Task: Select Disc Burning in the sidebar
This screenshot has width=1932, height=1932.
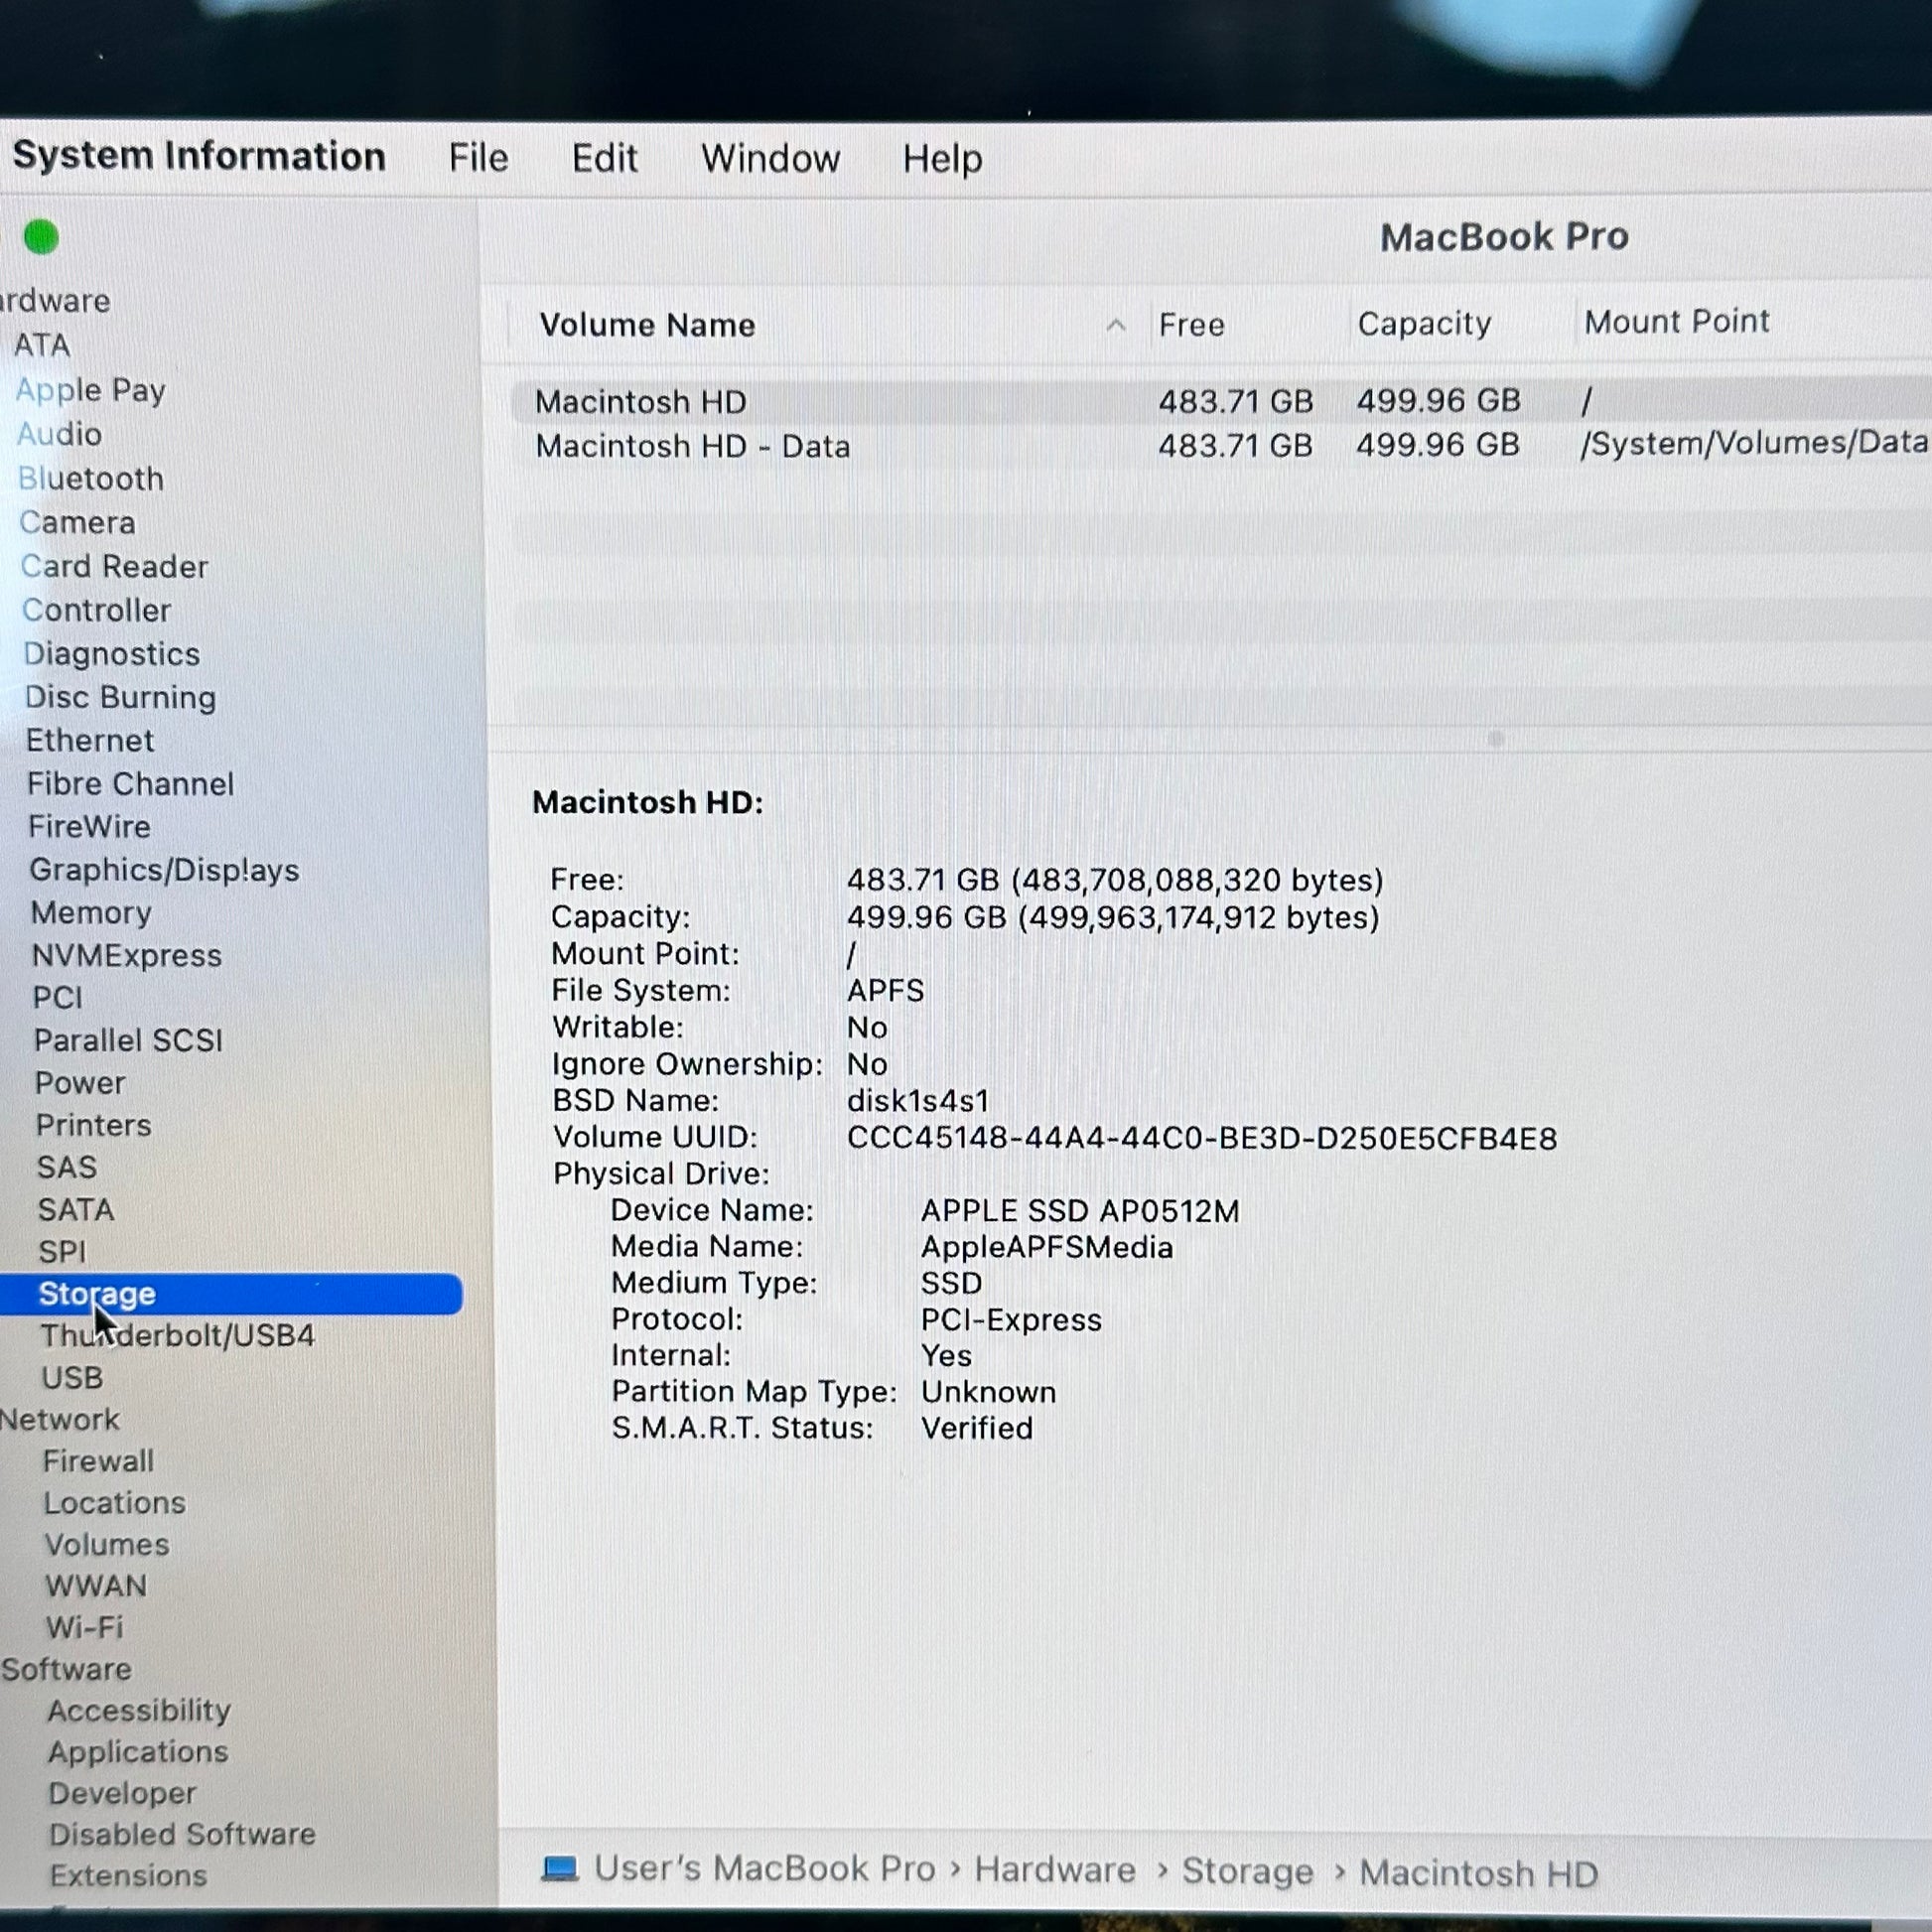Action: coord(120,697)
